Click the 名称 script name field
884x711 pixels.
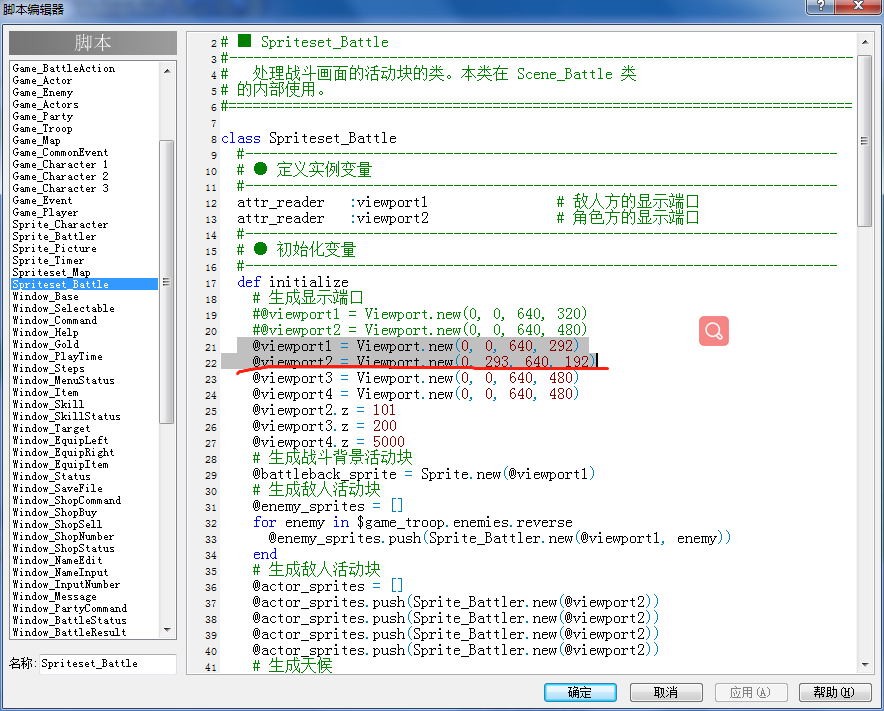107,664
